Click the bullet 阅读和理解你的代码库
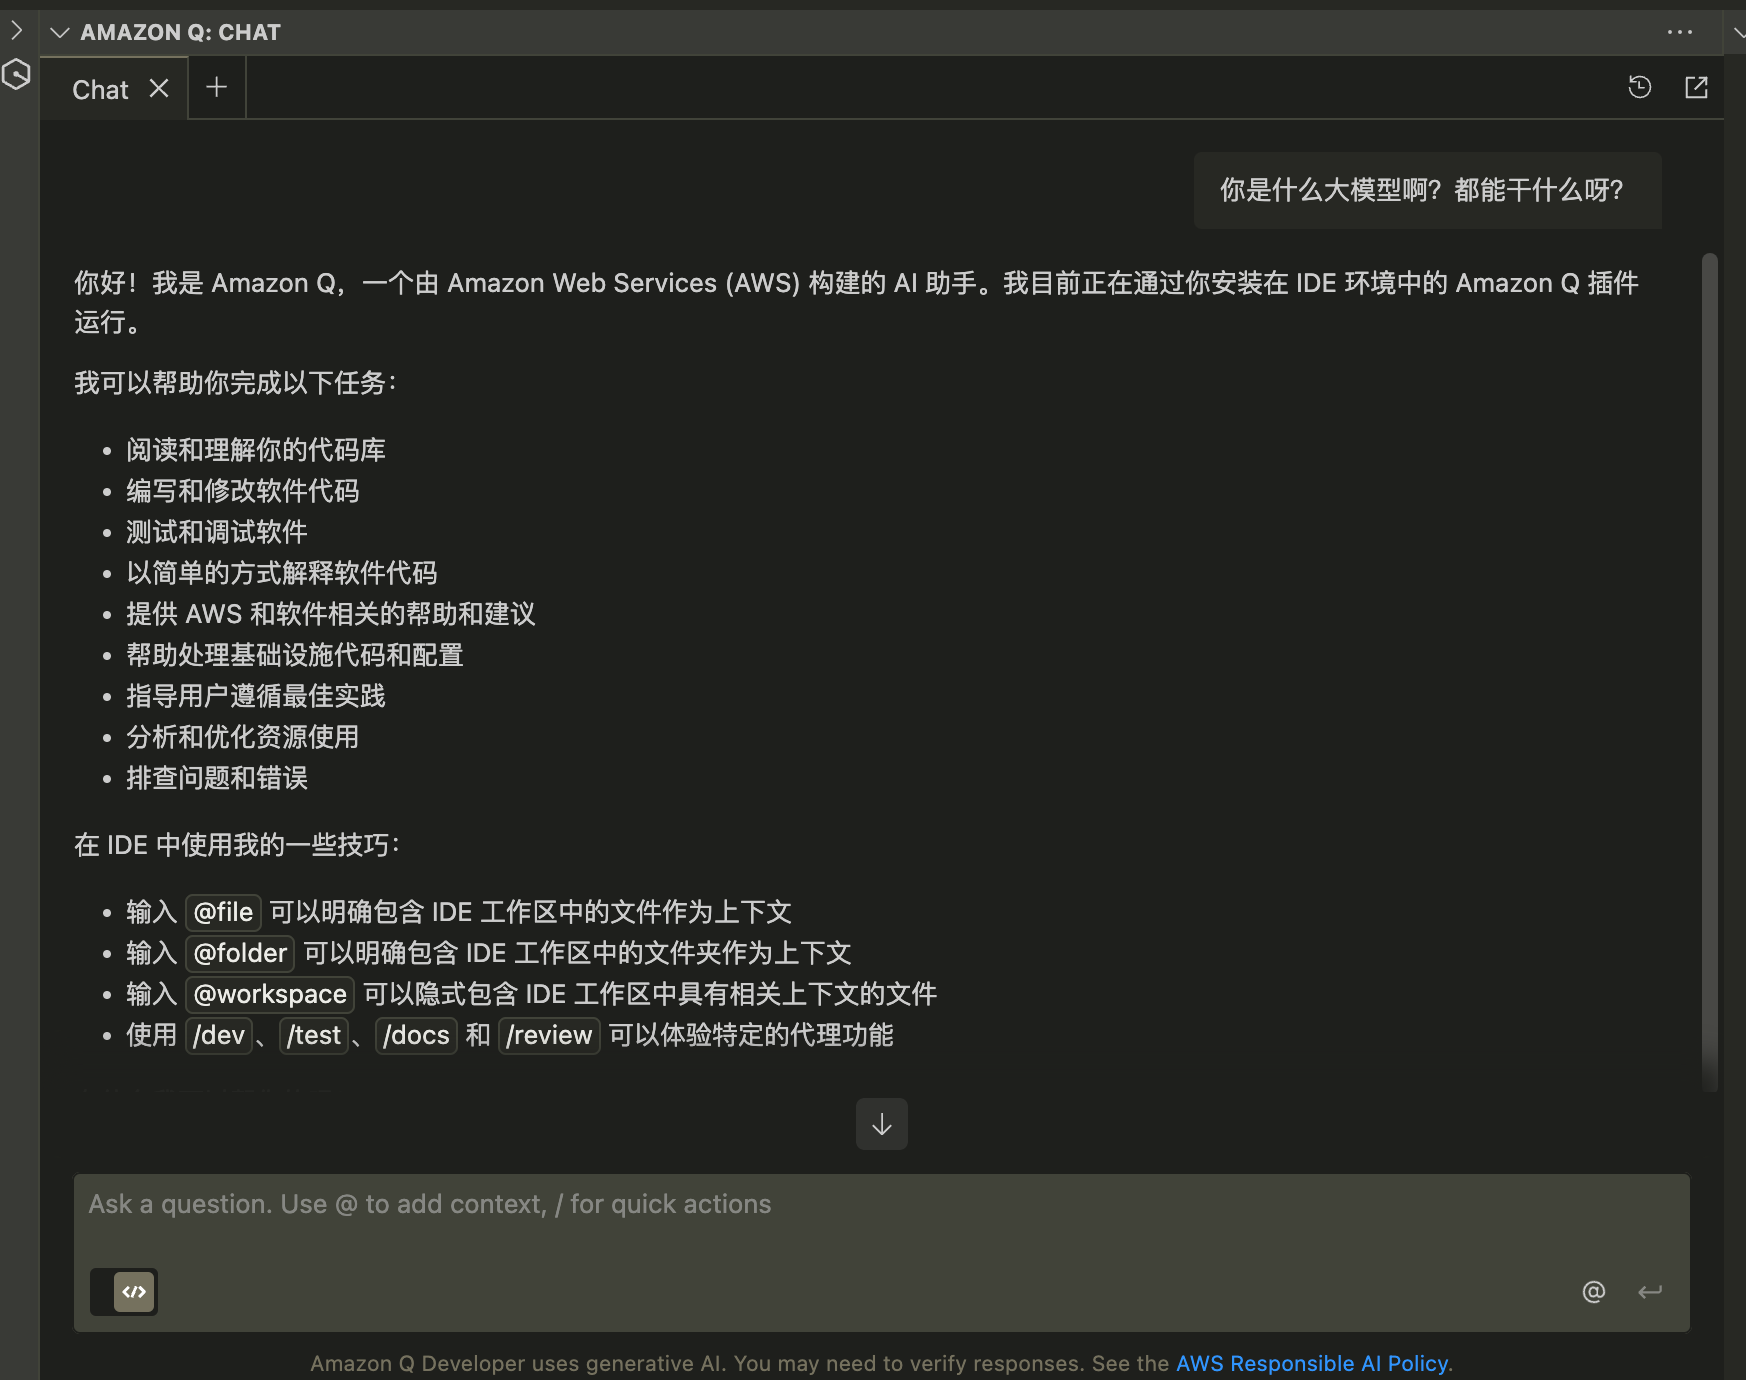1746x1380 pixels. (x=256, y=450)
